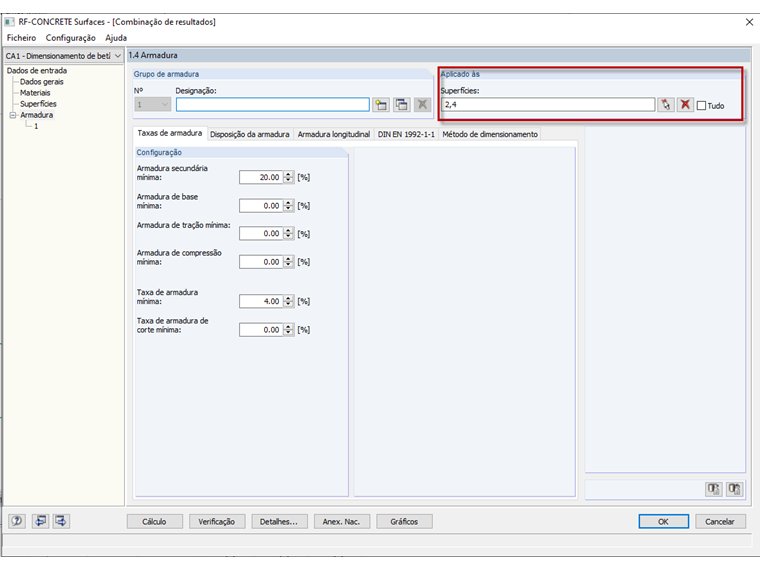The width and height of the screenshot is (760, 570).
Task: Click the left graphic export icon at bottom right
Action: click(713, 489)
